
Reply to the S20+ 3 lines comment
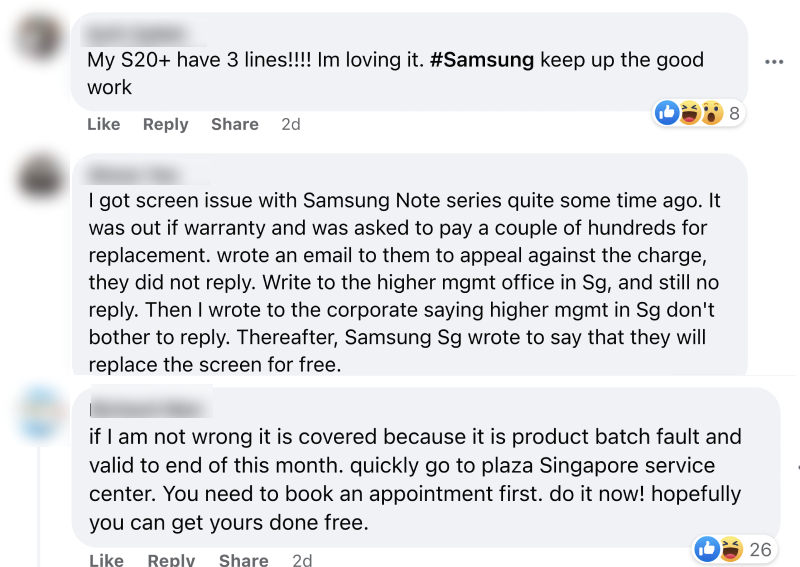pos(165,124)
